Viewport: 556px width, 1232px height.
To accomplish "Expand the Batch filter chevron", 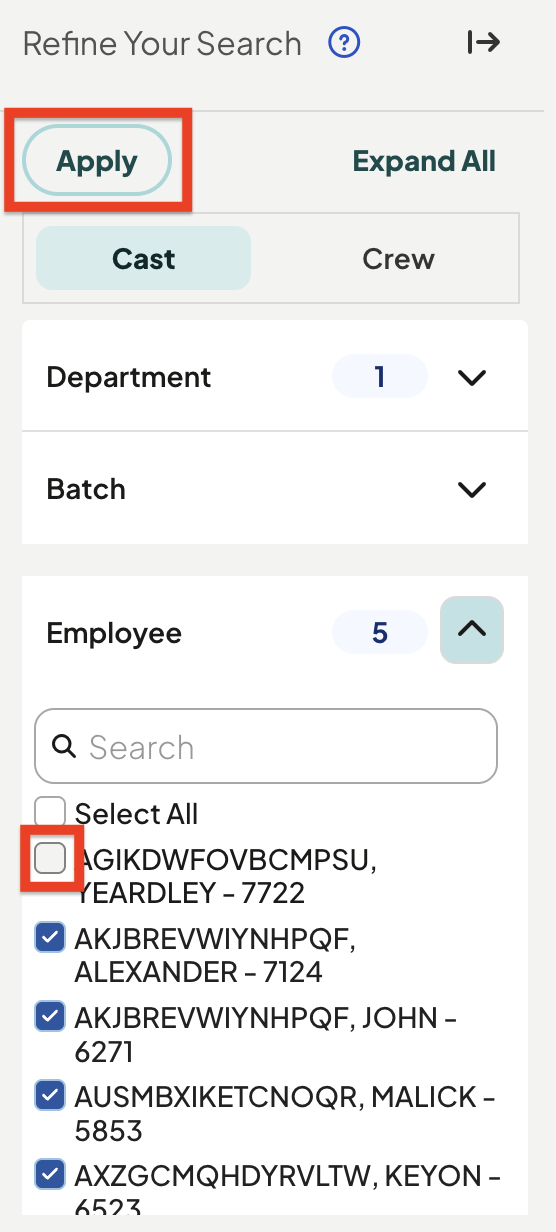I will (x=472, y=489).
